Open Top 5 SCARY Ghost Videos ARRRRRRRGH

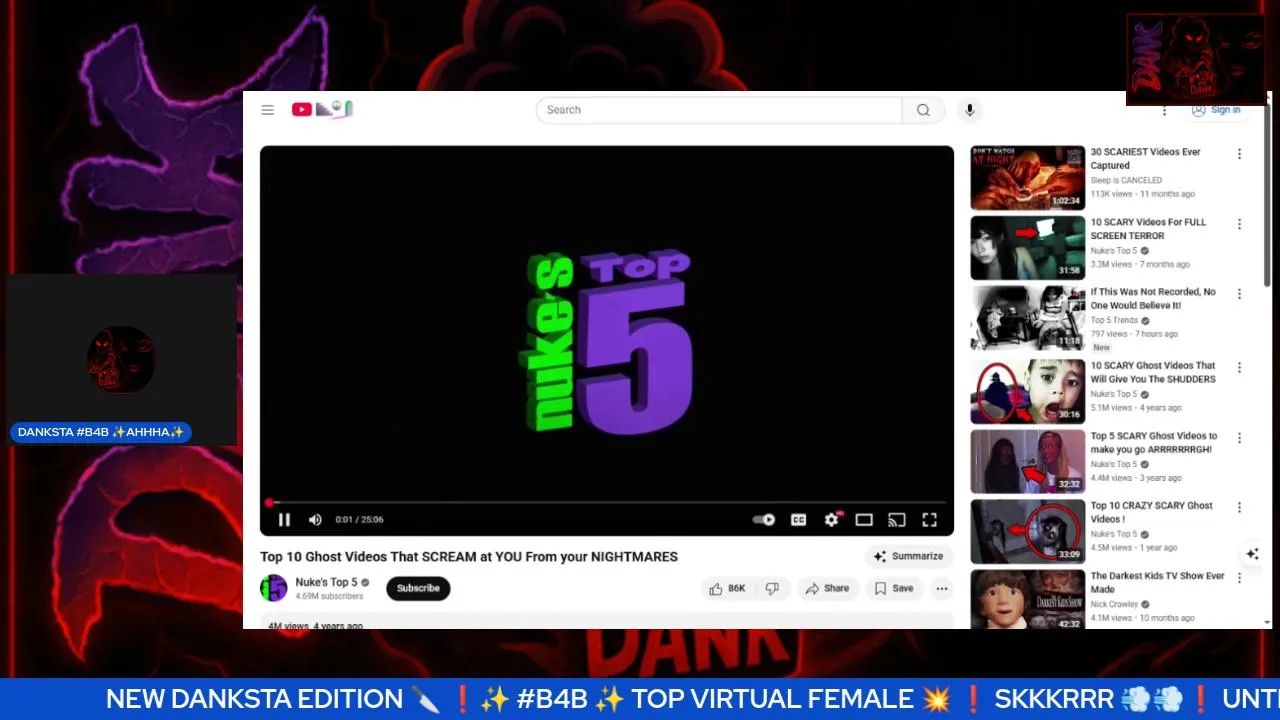pos(1027,462)
